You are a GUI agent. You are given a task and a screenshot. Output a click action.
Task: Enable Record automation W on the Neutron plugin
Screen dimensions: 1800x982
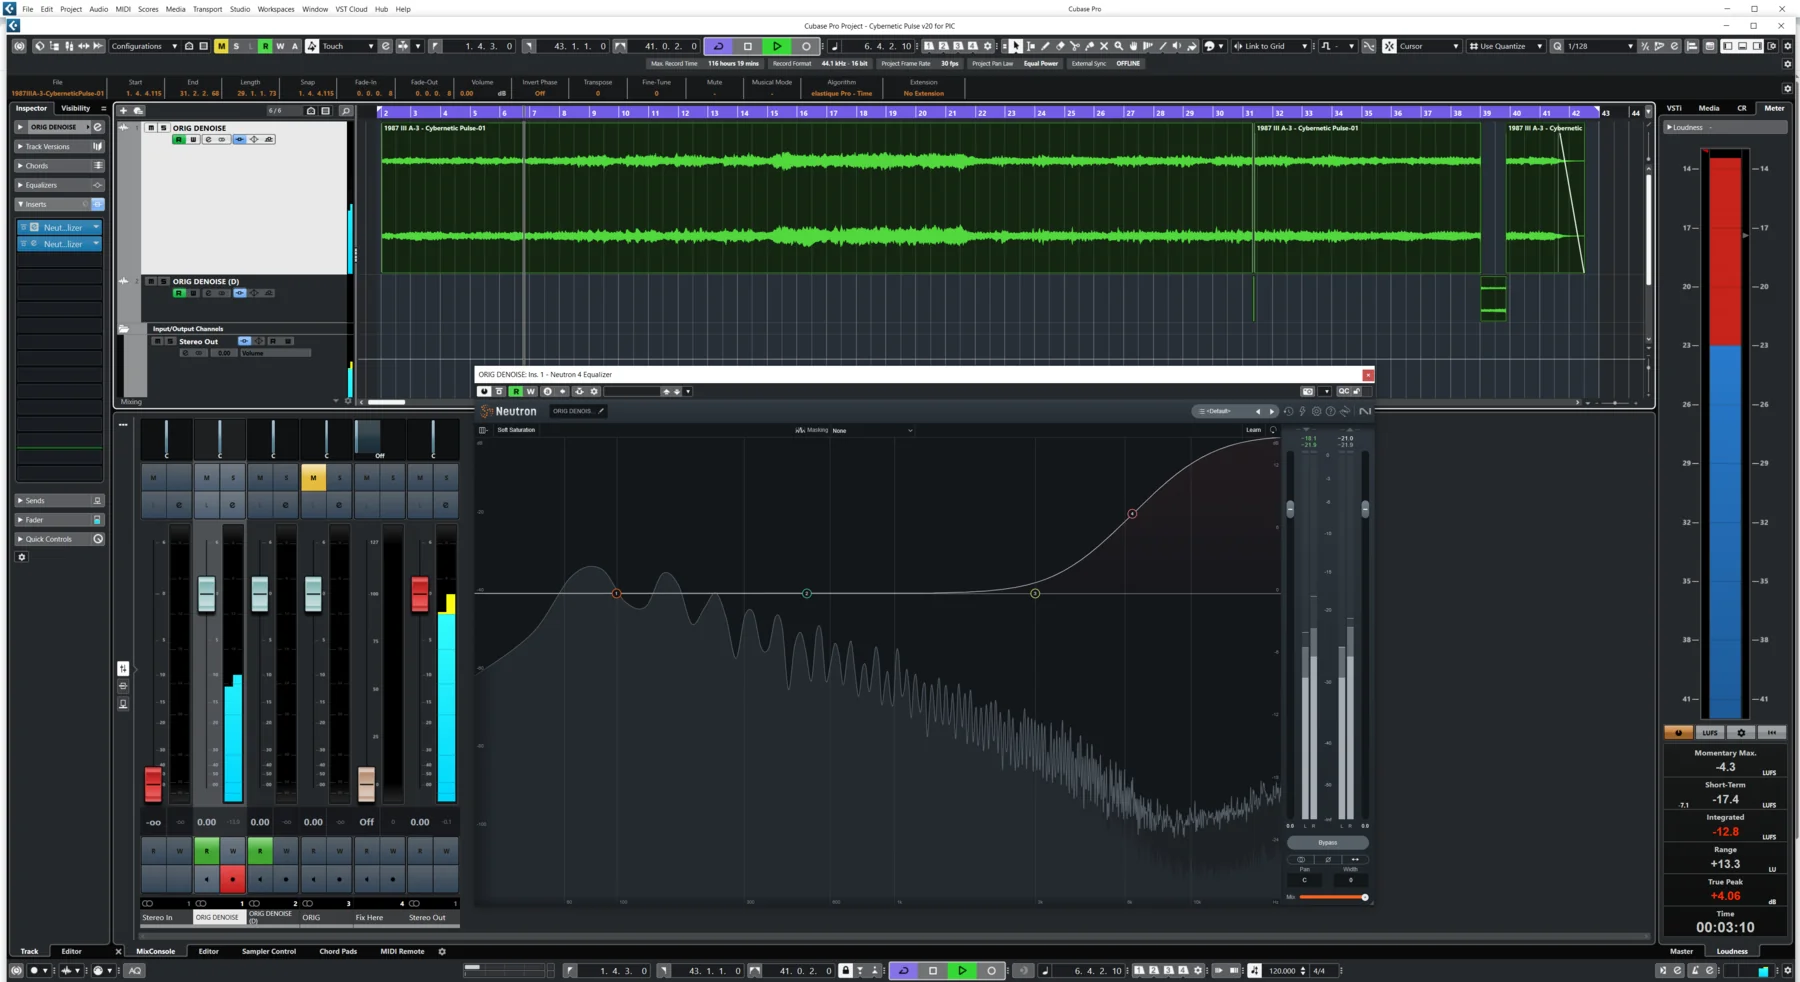pyautogui.click(x=531, y=391)
